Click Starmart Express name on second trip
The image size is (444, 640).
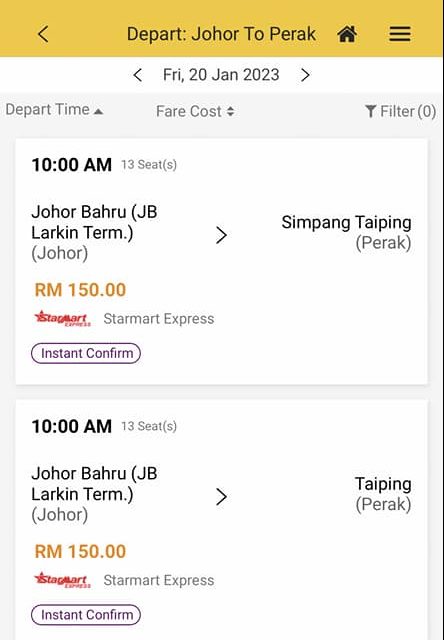[x=159, y=580]
